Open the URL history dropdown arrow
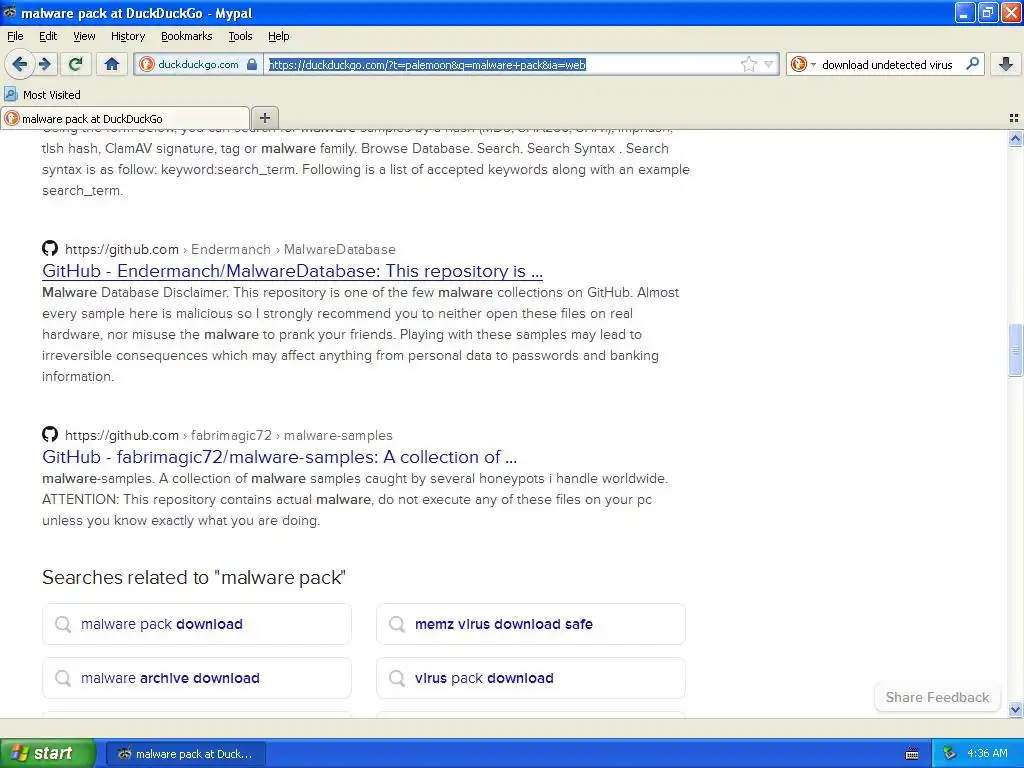 [769, 64]
